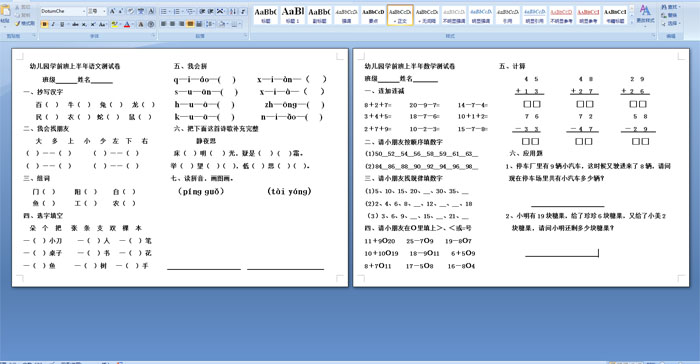Toggle italic formatting button
700x364 pixels.
point(53,24)
